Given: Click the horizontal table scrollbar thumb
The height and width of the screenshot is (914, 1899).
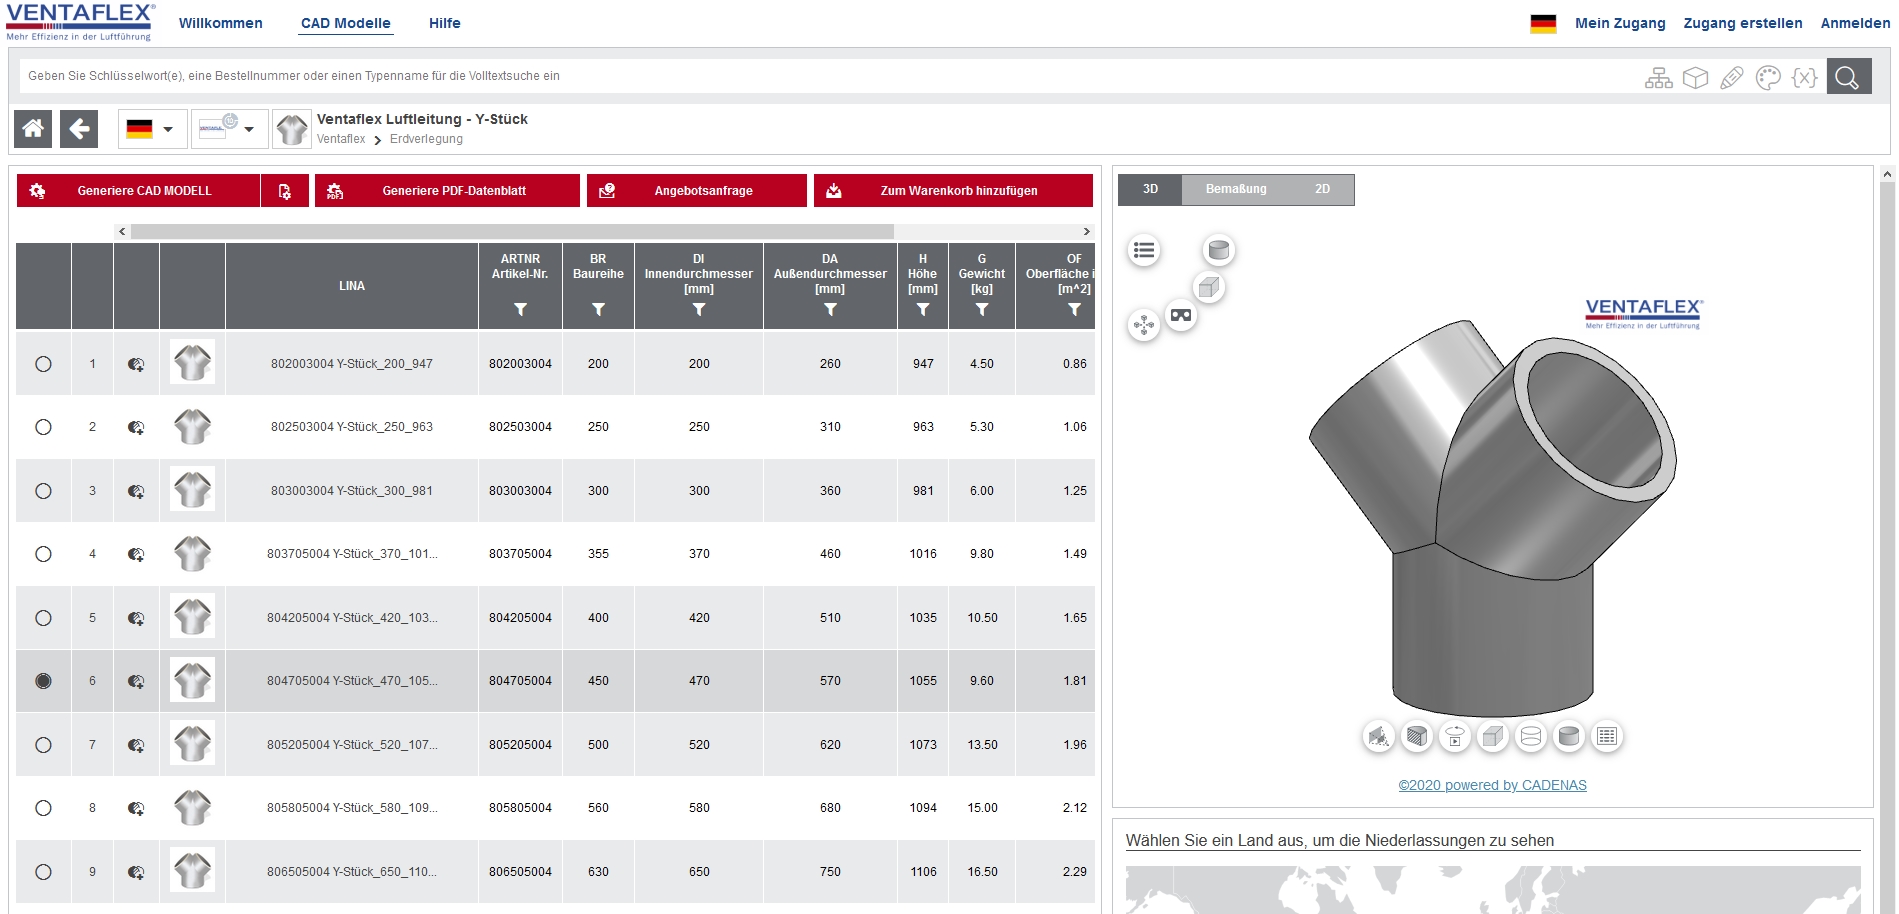Looking at the screenshot, I should click(512, 231).
